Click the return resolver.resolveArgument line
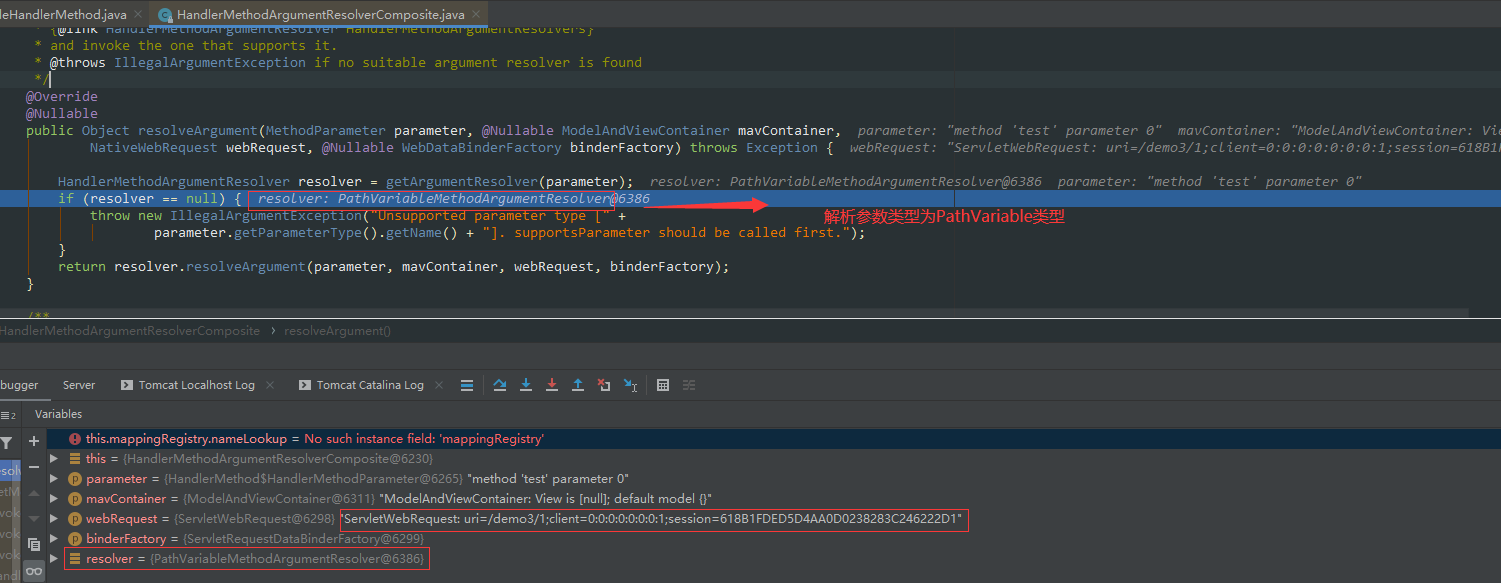The image size is (1501, 583). click(x=394, y=267)
